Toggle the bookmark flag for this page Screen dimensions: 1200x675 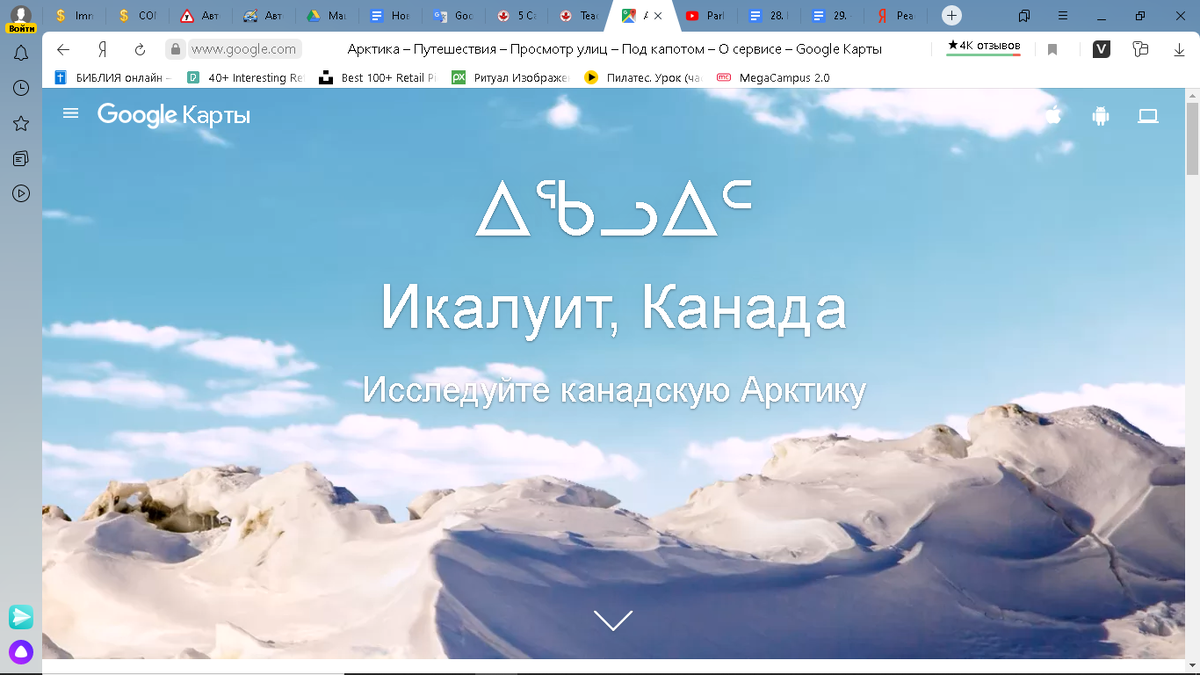click(x=1053, y=48)
